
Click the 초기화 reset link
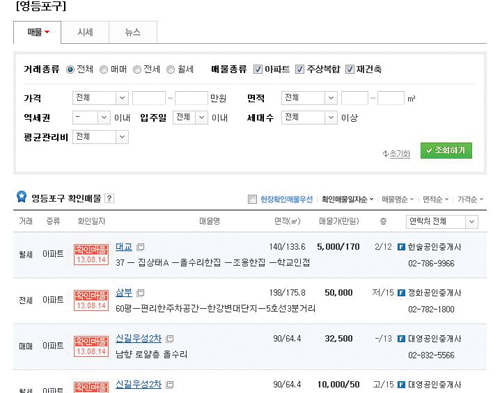tap(396, 154)
